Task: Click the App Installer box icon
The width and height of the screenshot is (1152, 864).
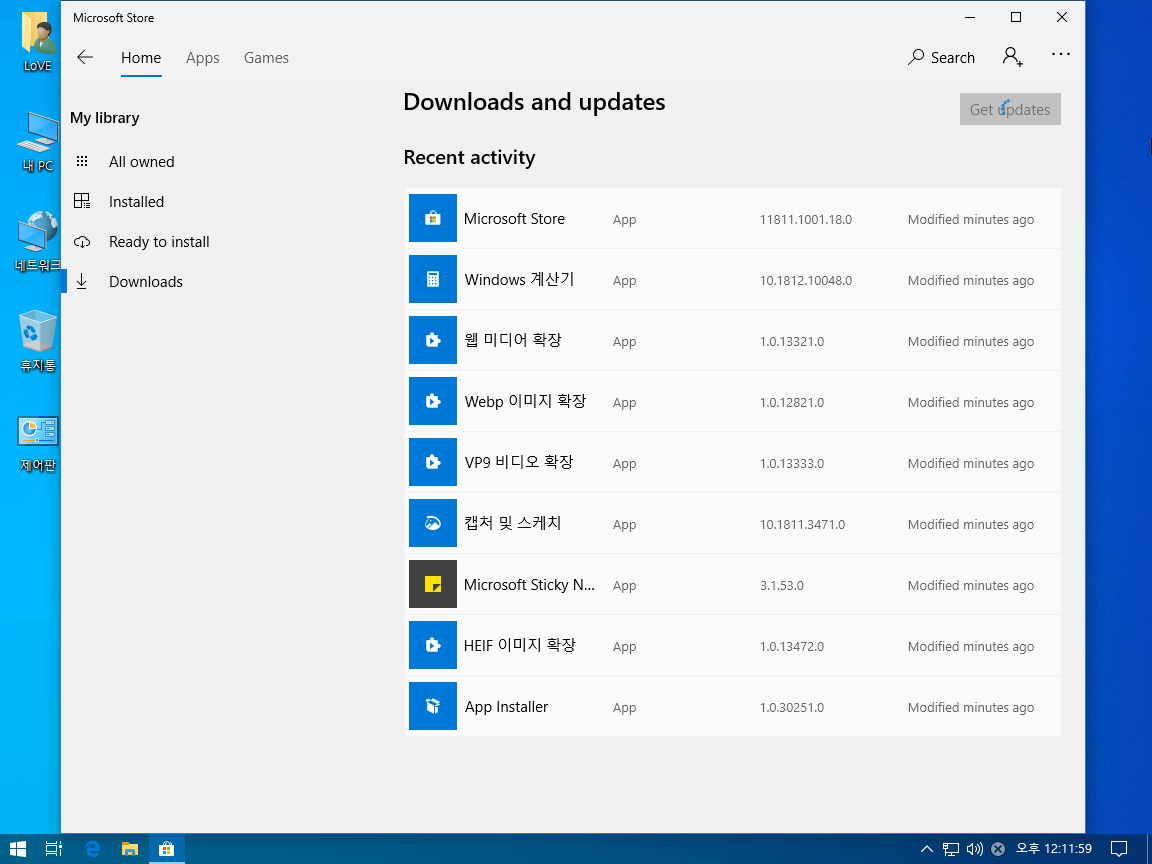Action: (433, 706)
